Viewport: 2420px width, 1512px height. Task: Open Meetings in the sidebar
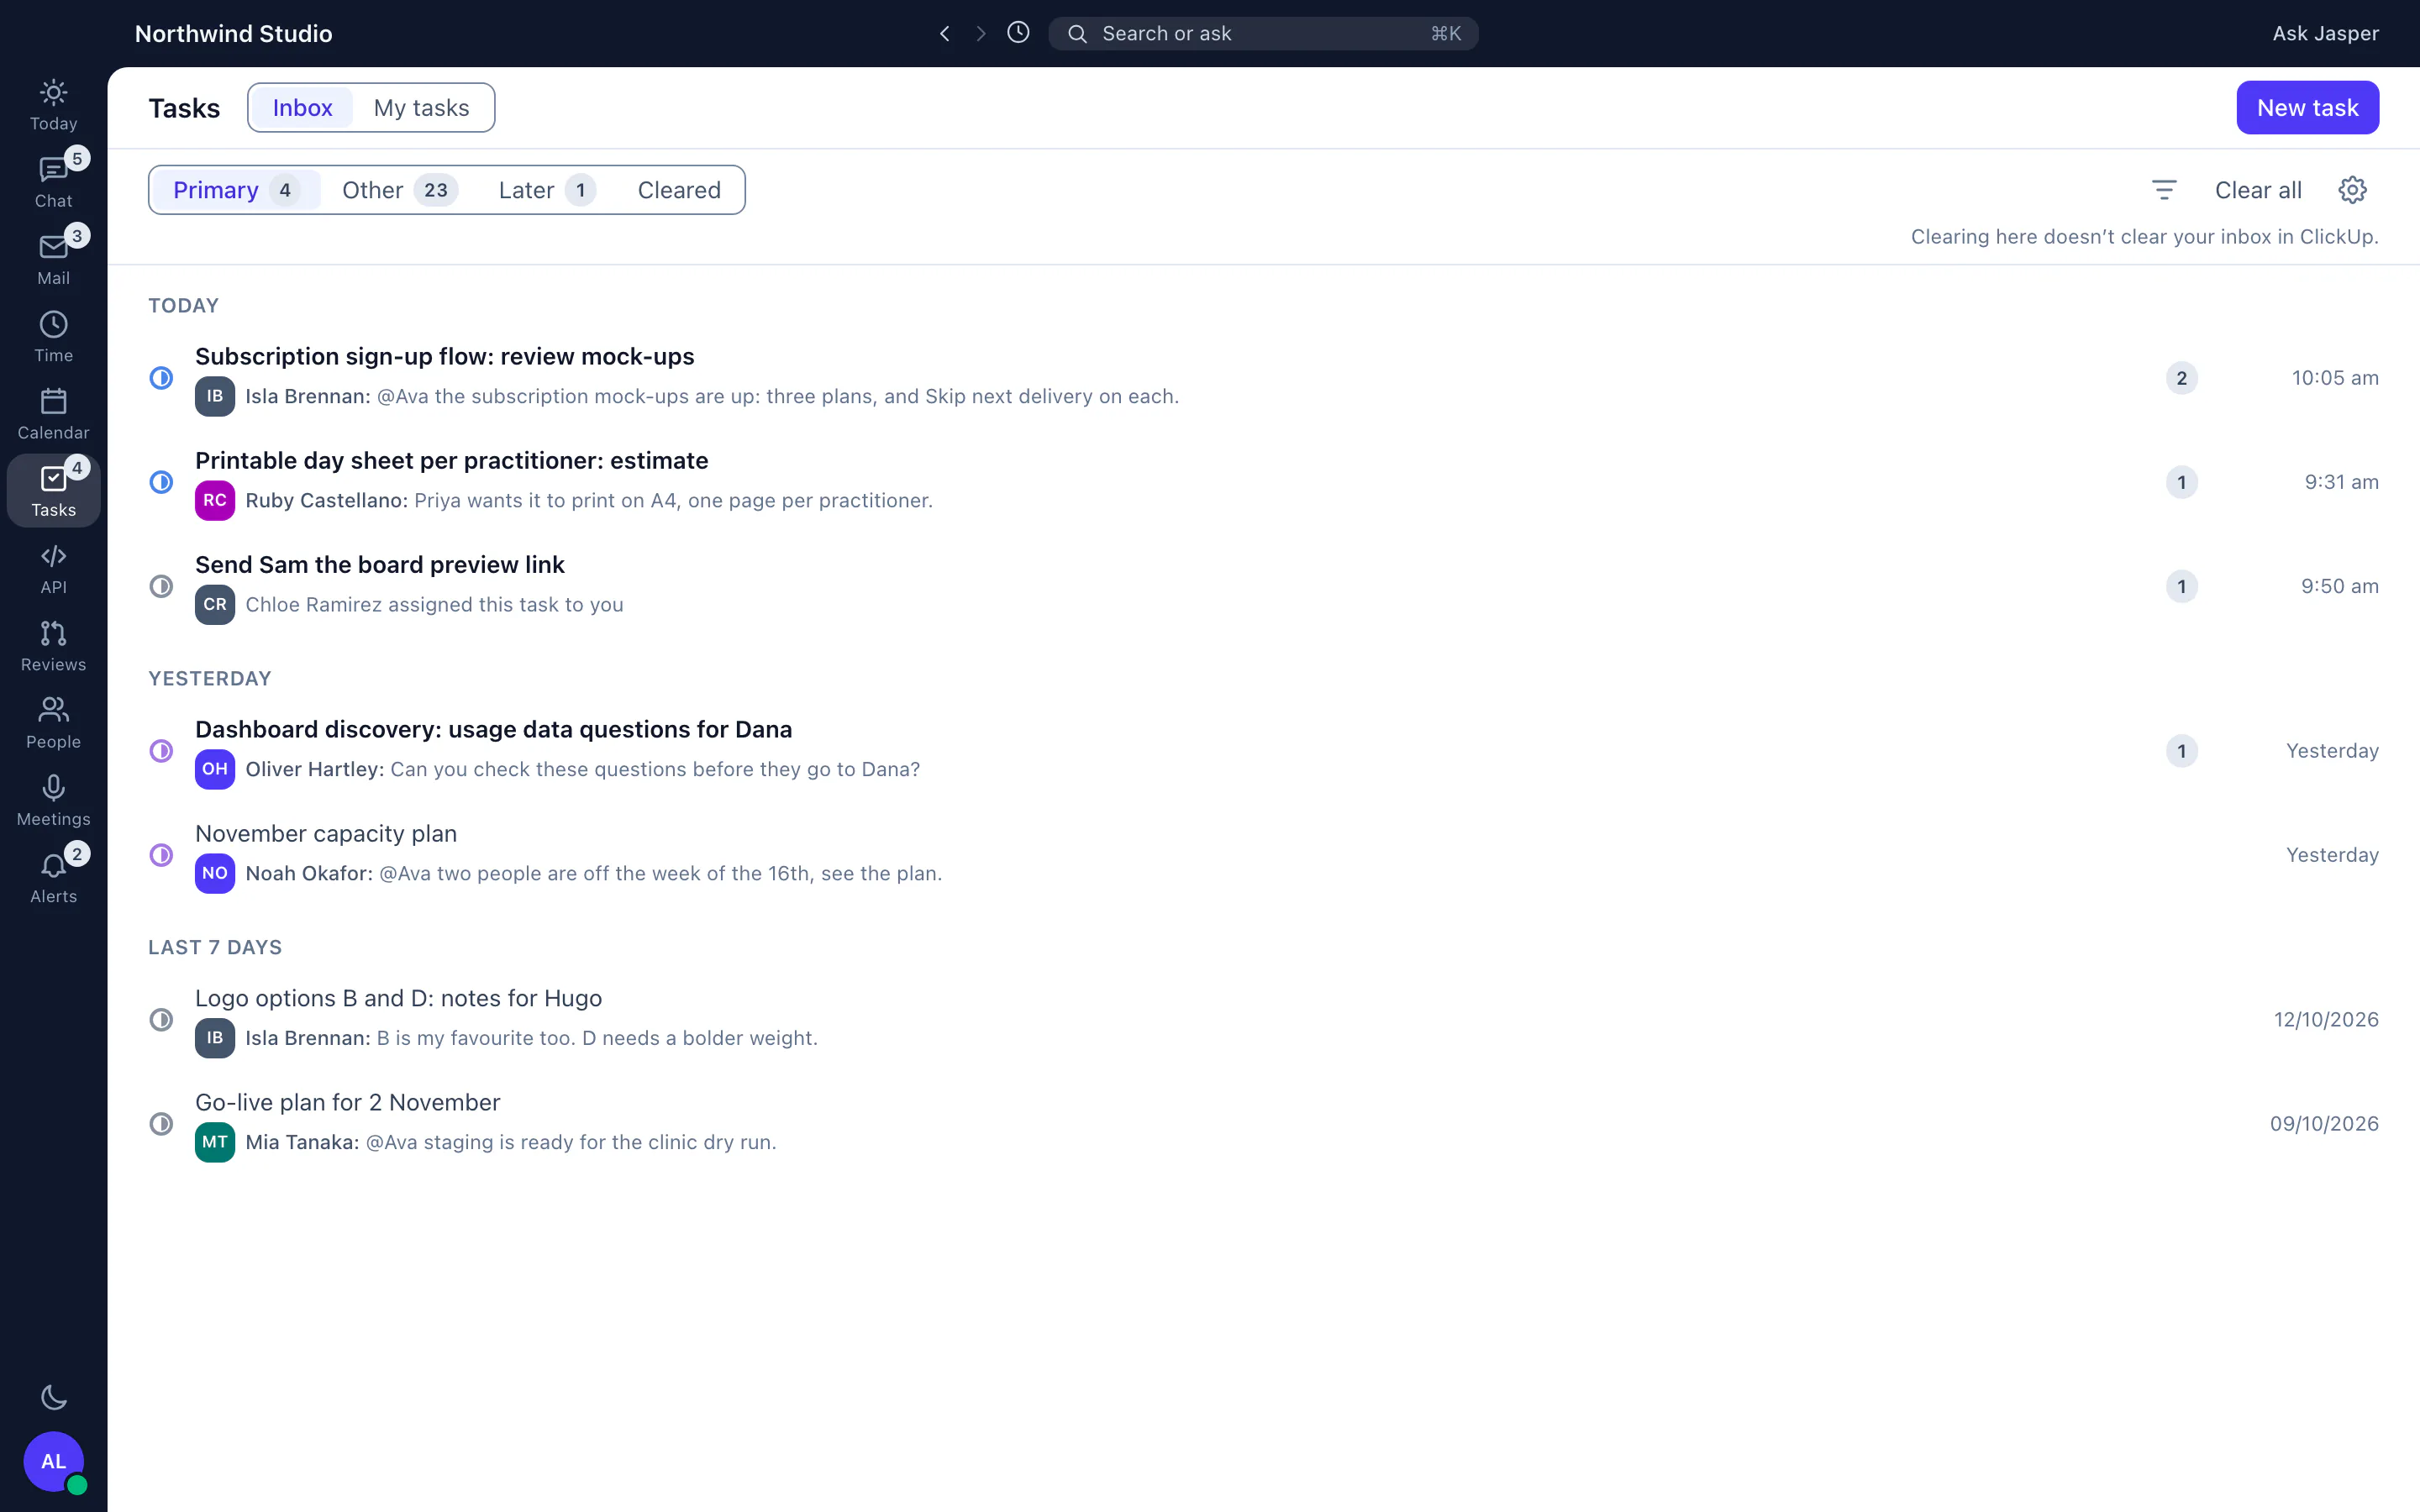pyautogui.click(x=53, y=801)
